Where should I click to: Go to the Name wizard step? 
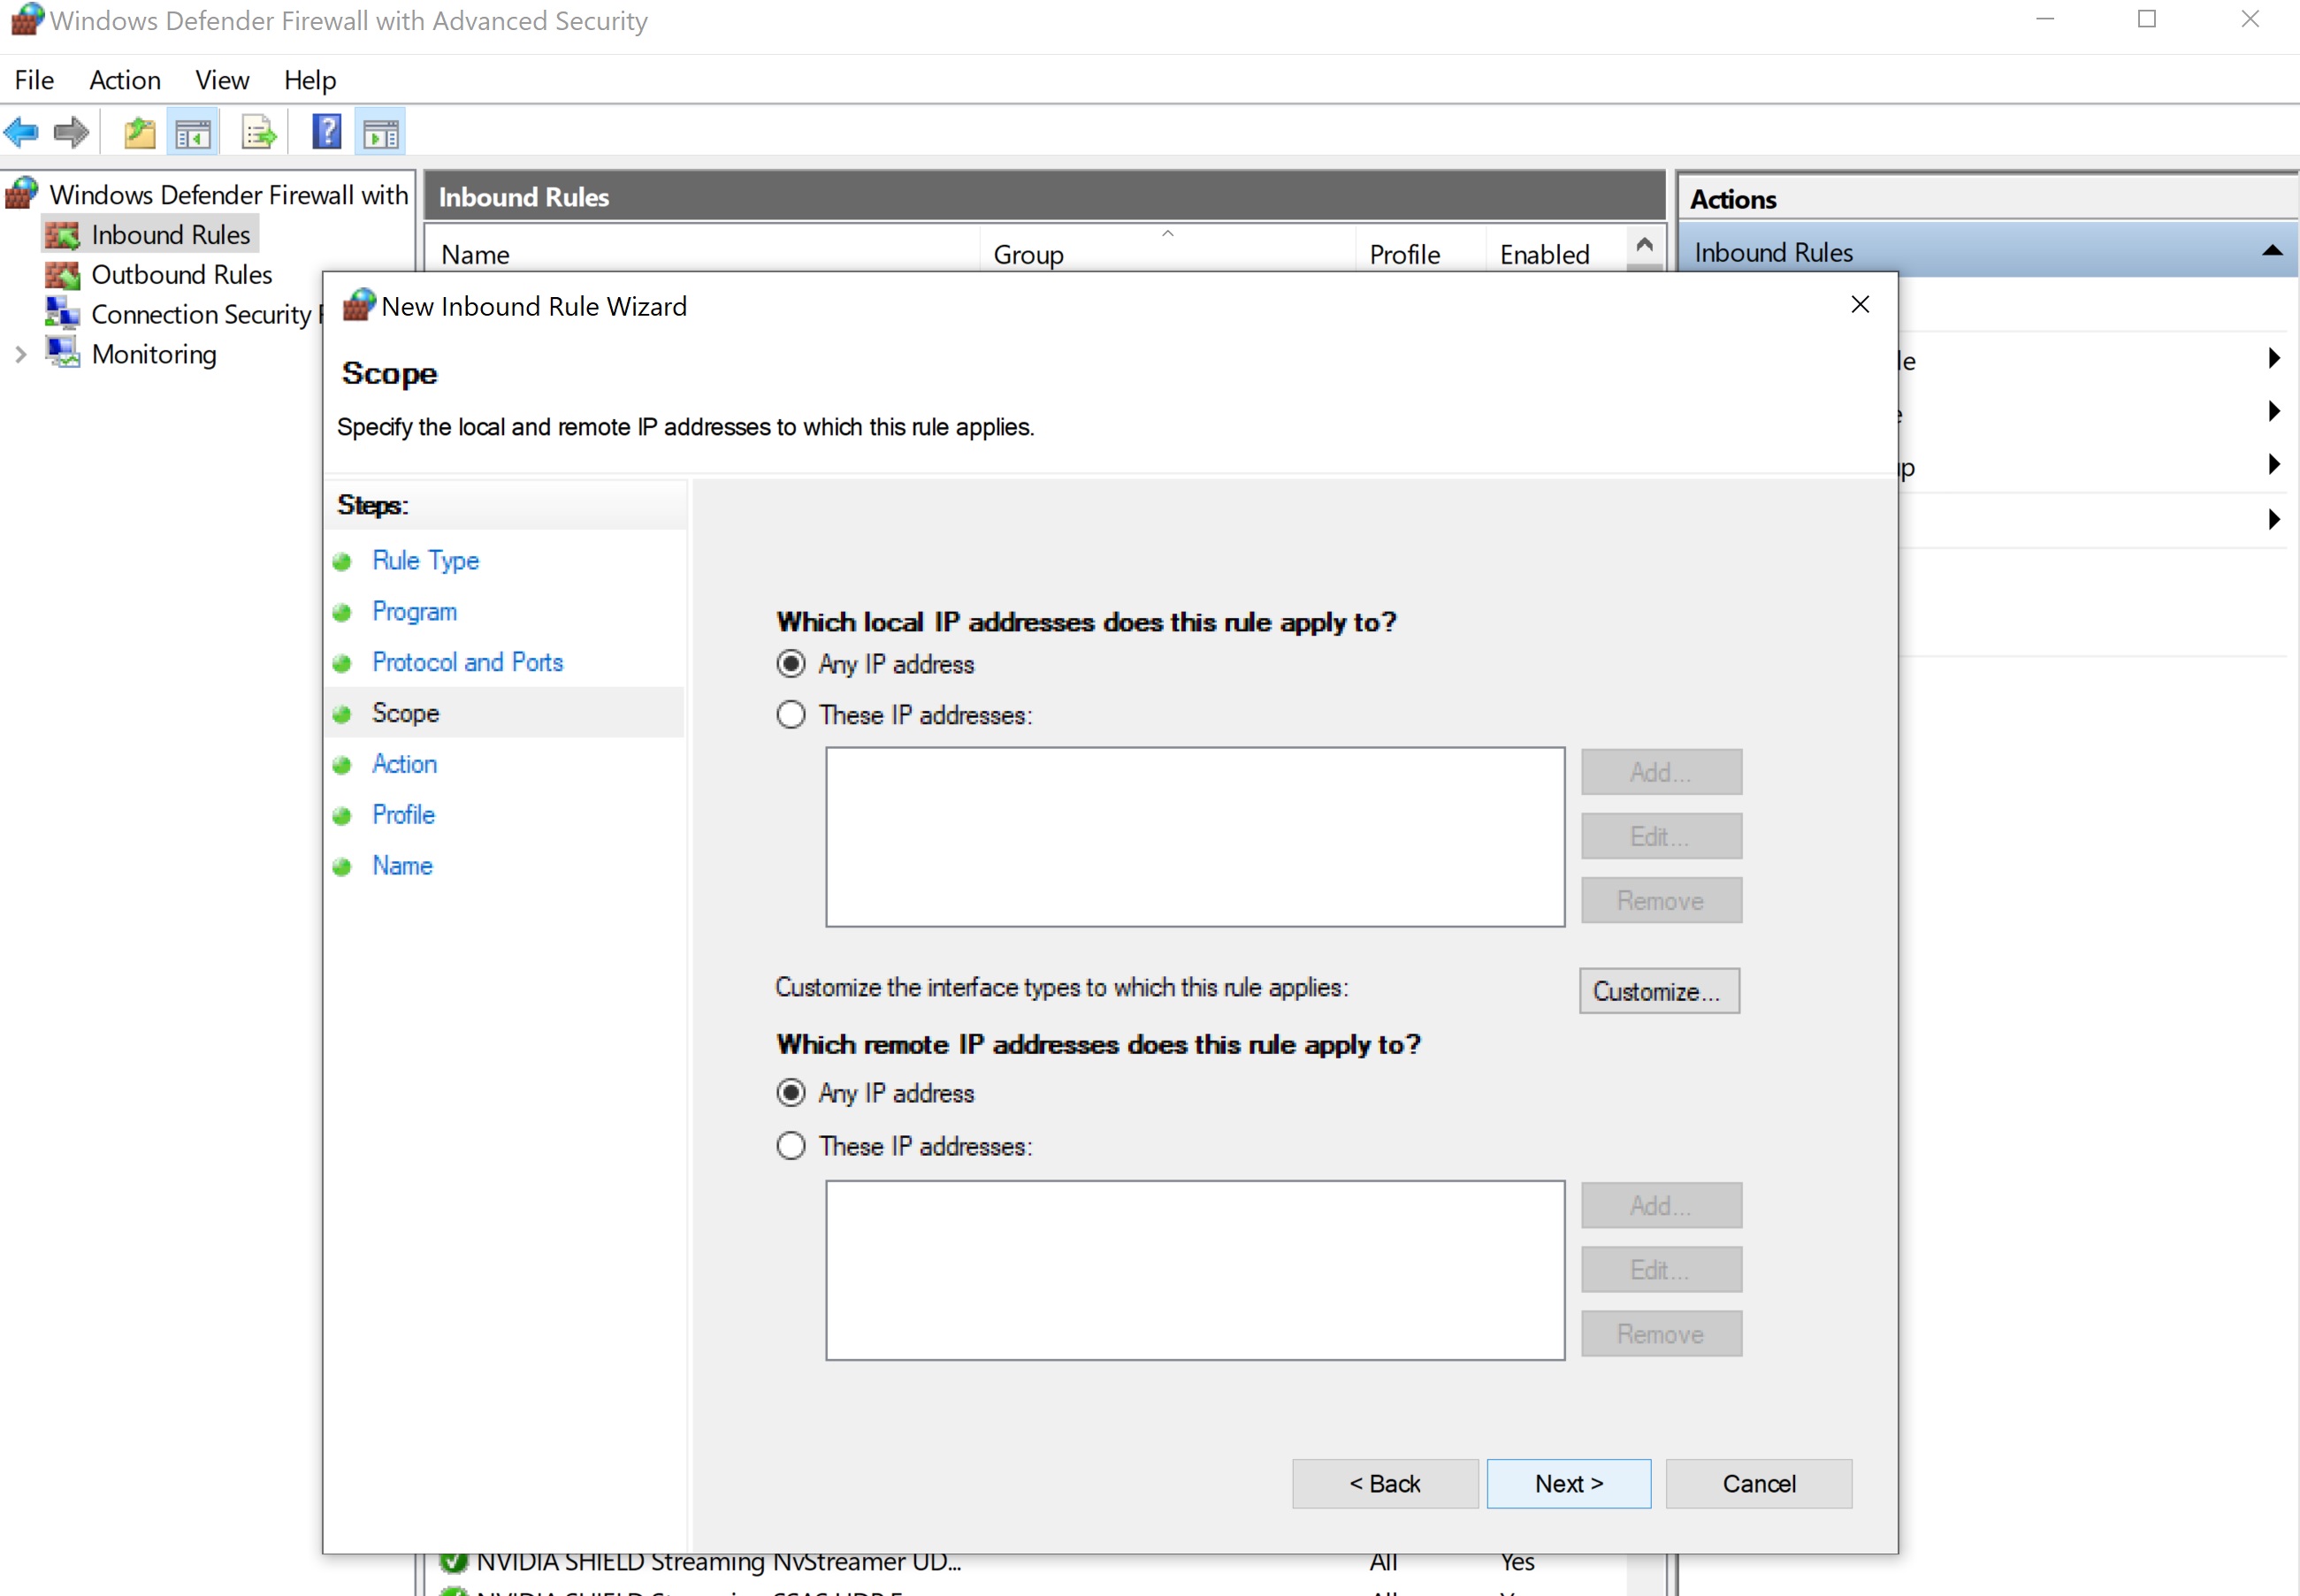click(x=402, y=866)
